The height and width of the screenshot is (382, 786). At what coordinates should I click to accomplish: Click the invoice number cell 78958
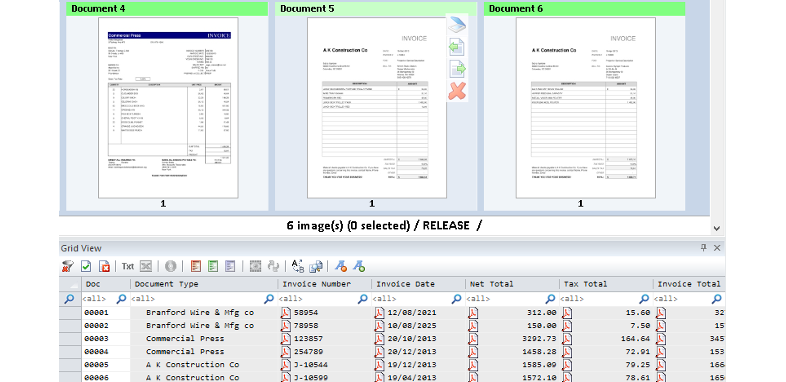pos(325,325)
